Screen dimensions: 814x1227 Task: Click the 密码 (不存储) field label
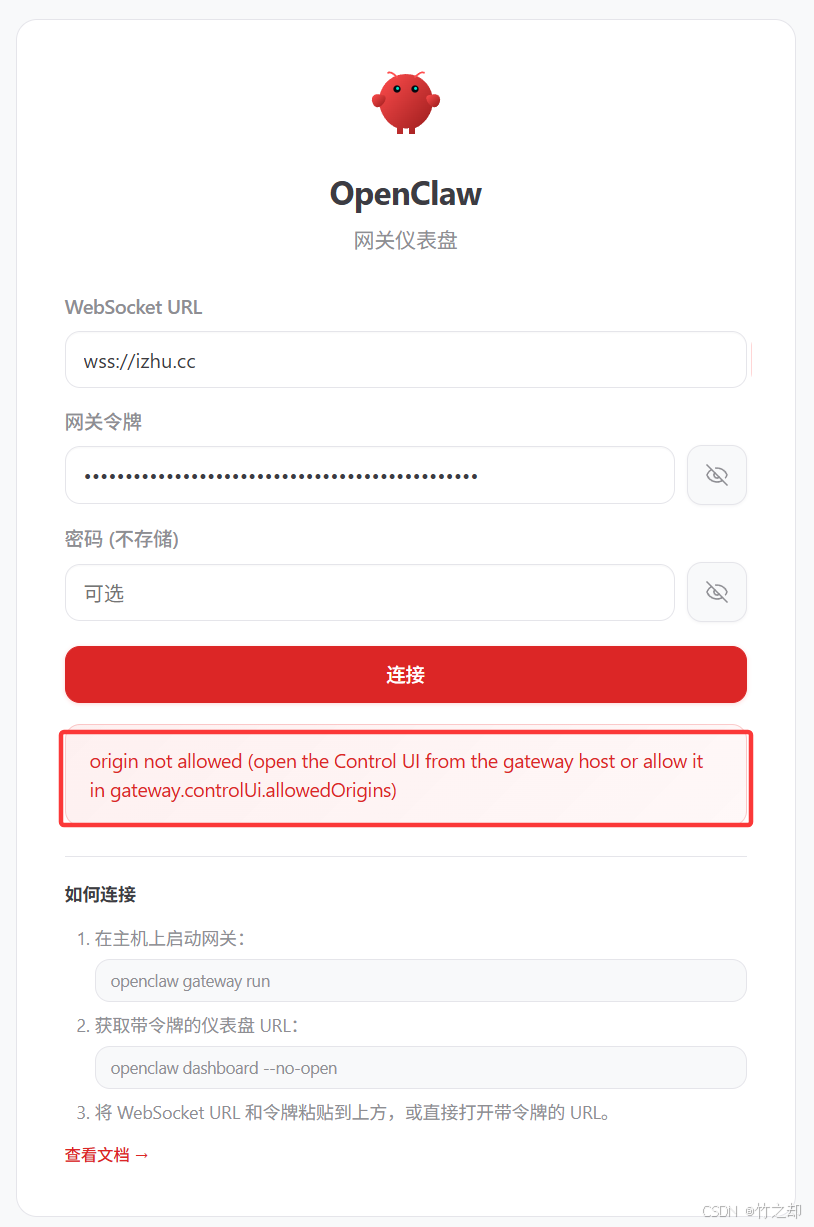pos(122,539)
